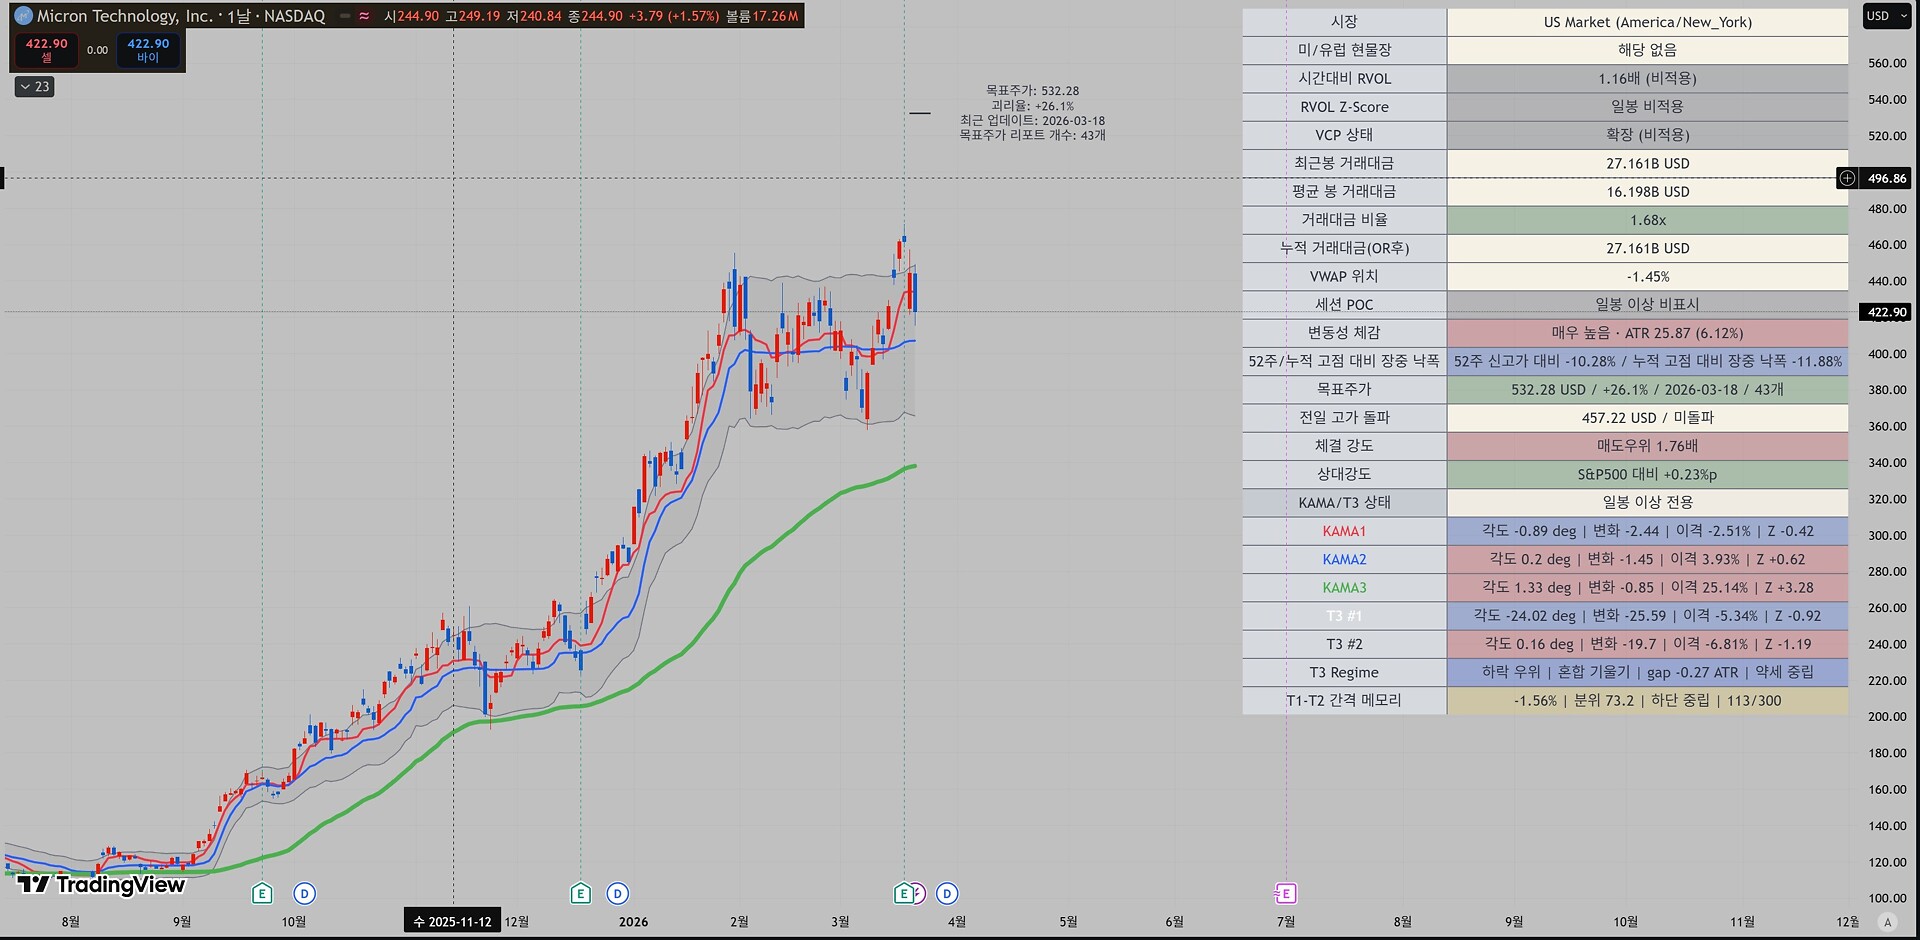Click the T1-T2 간격 메모리 value cell

tap(1647, 701)
